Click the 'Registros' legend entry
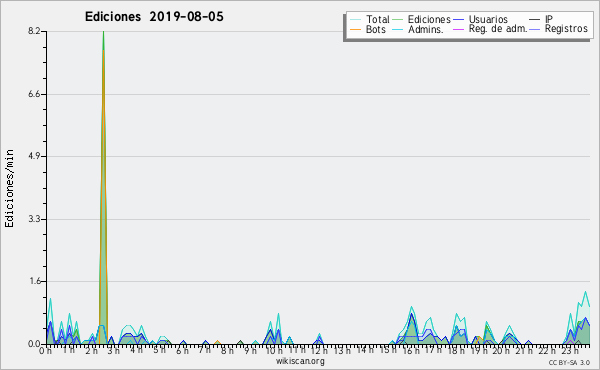Image resolution: width=600 pixels, height=370 pixels. pos(558,29)
